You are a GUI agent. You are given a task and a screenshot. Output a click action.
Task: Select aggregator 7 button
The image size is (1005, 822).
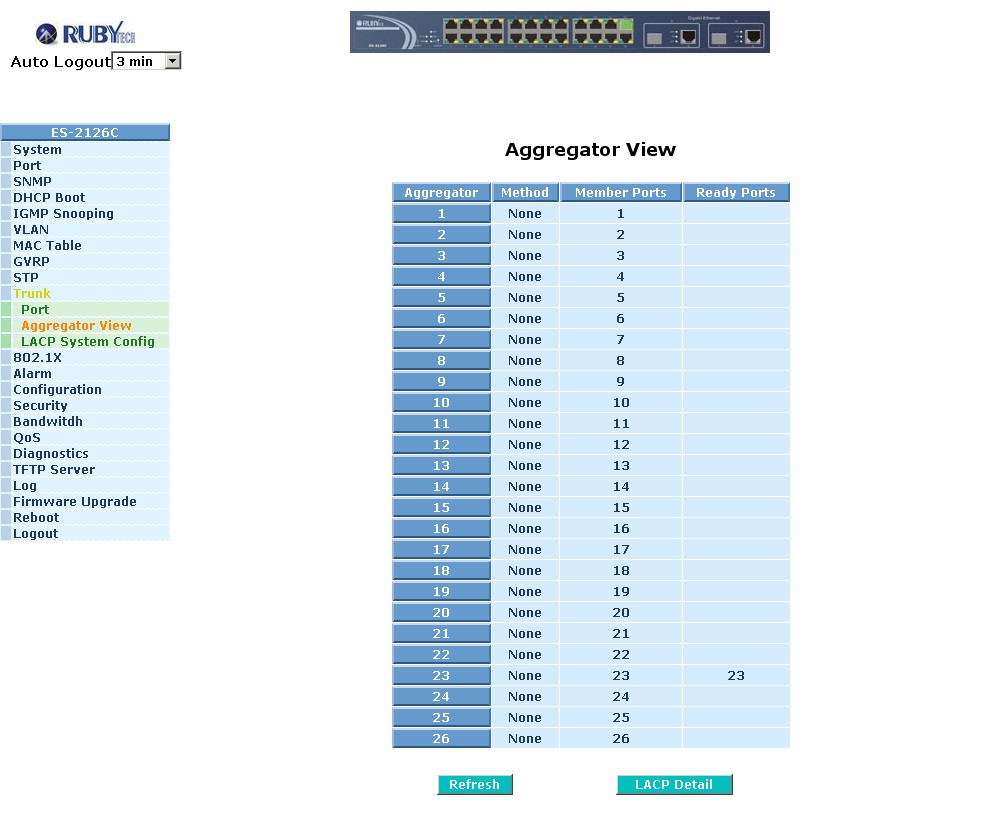point(441,340)
